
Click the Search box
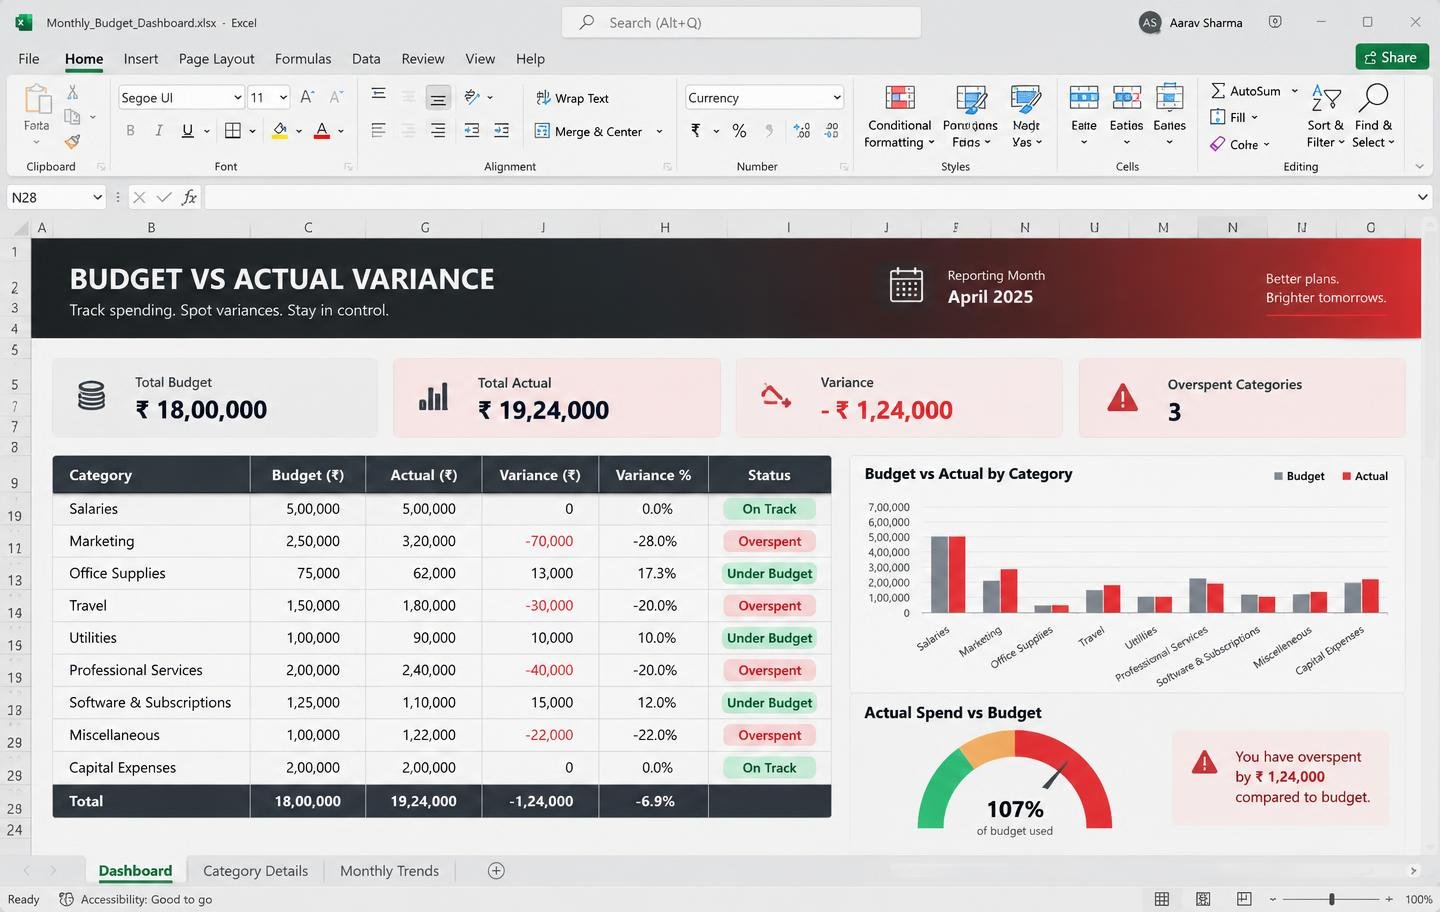(x=741, y=22)
